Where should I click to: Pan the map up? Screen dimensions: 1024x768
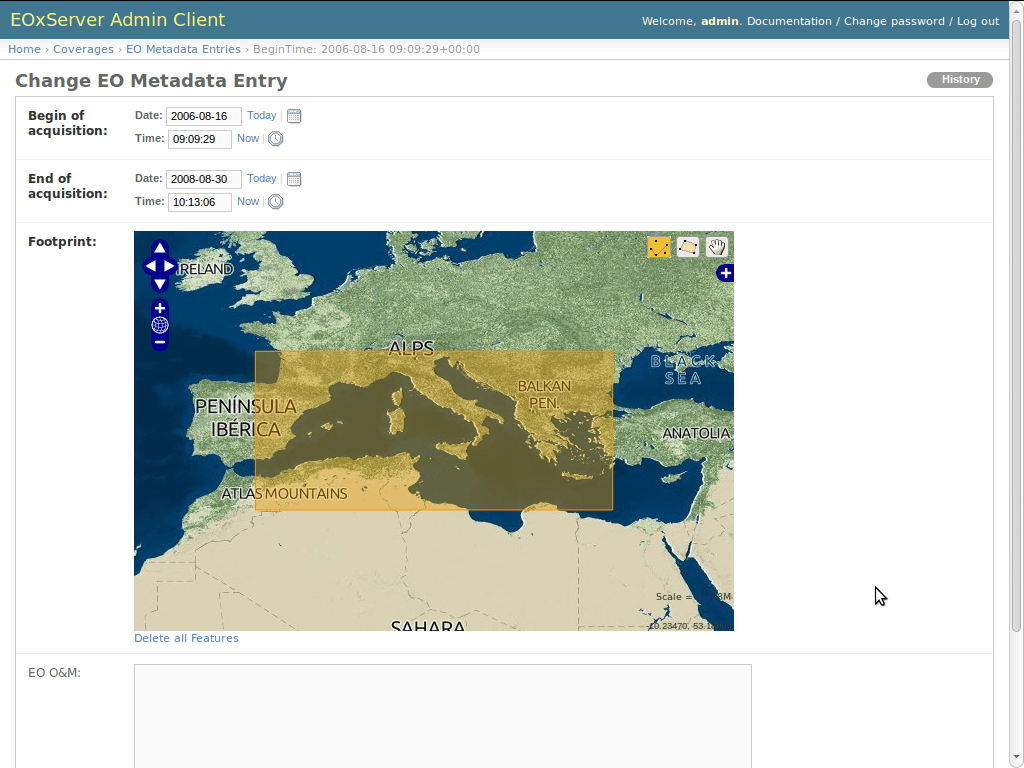(159, 248)
